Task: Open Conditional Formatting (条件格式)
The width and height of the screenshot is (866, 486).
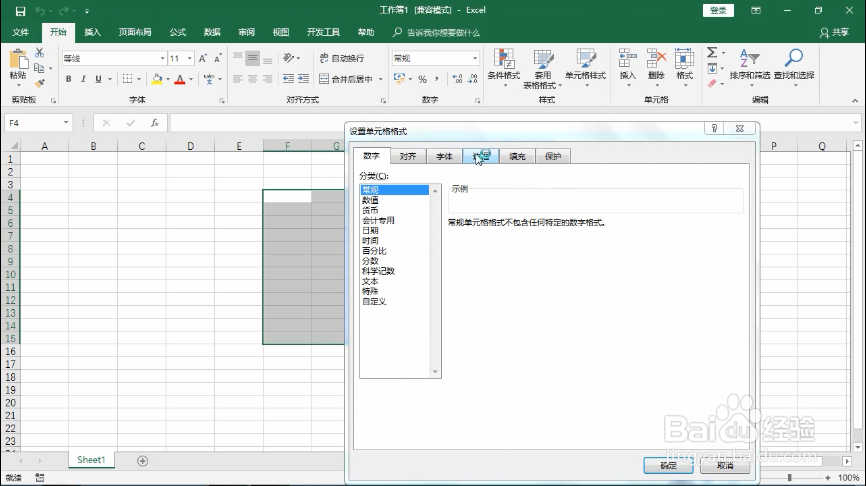Action: [x=504, y=68]
